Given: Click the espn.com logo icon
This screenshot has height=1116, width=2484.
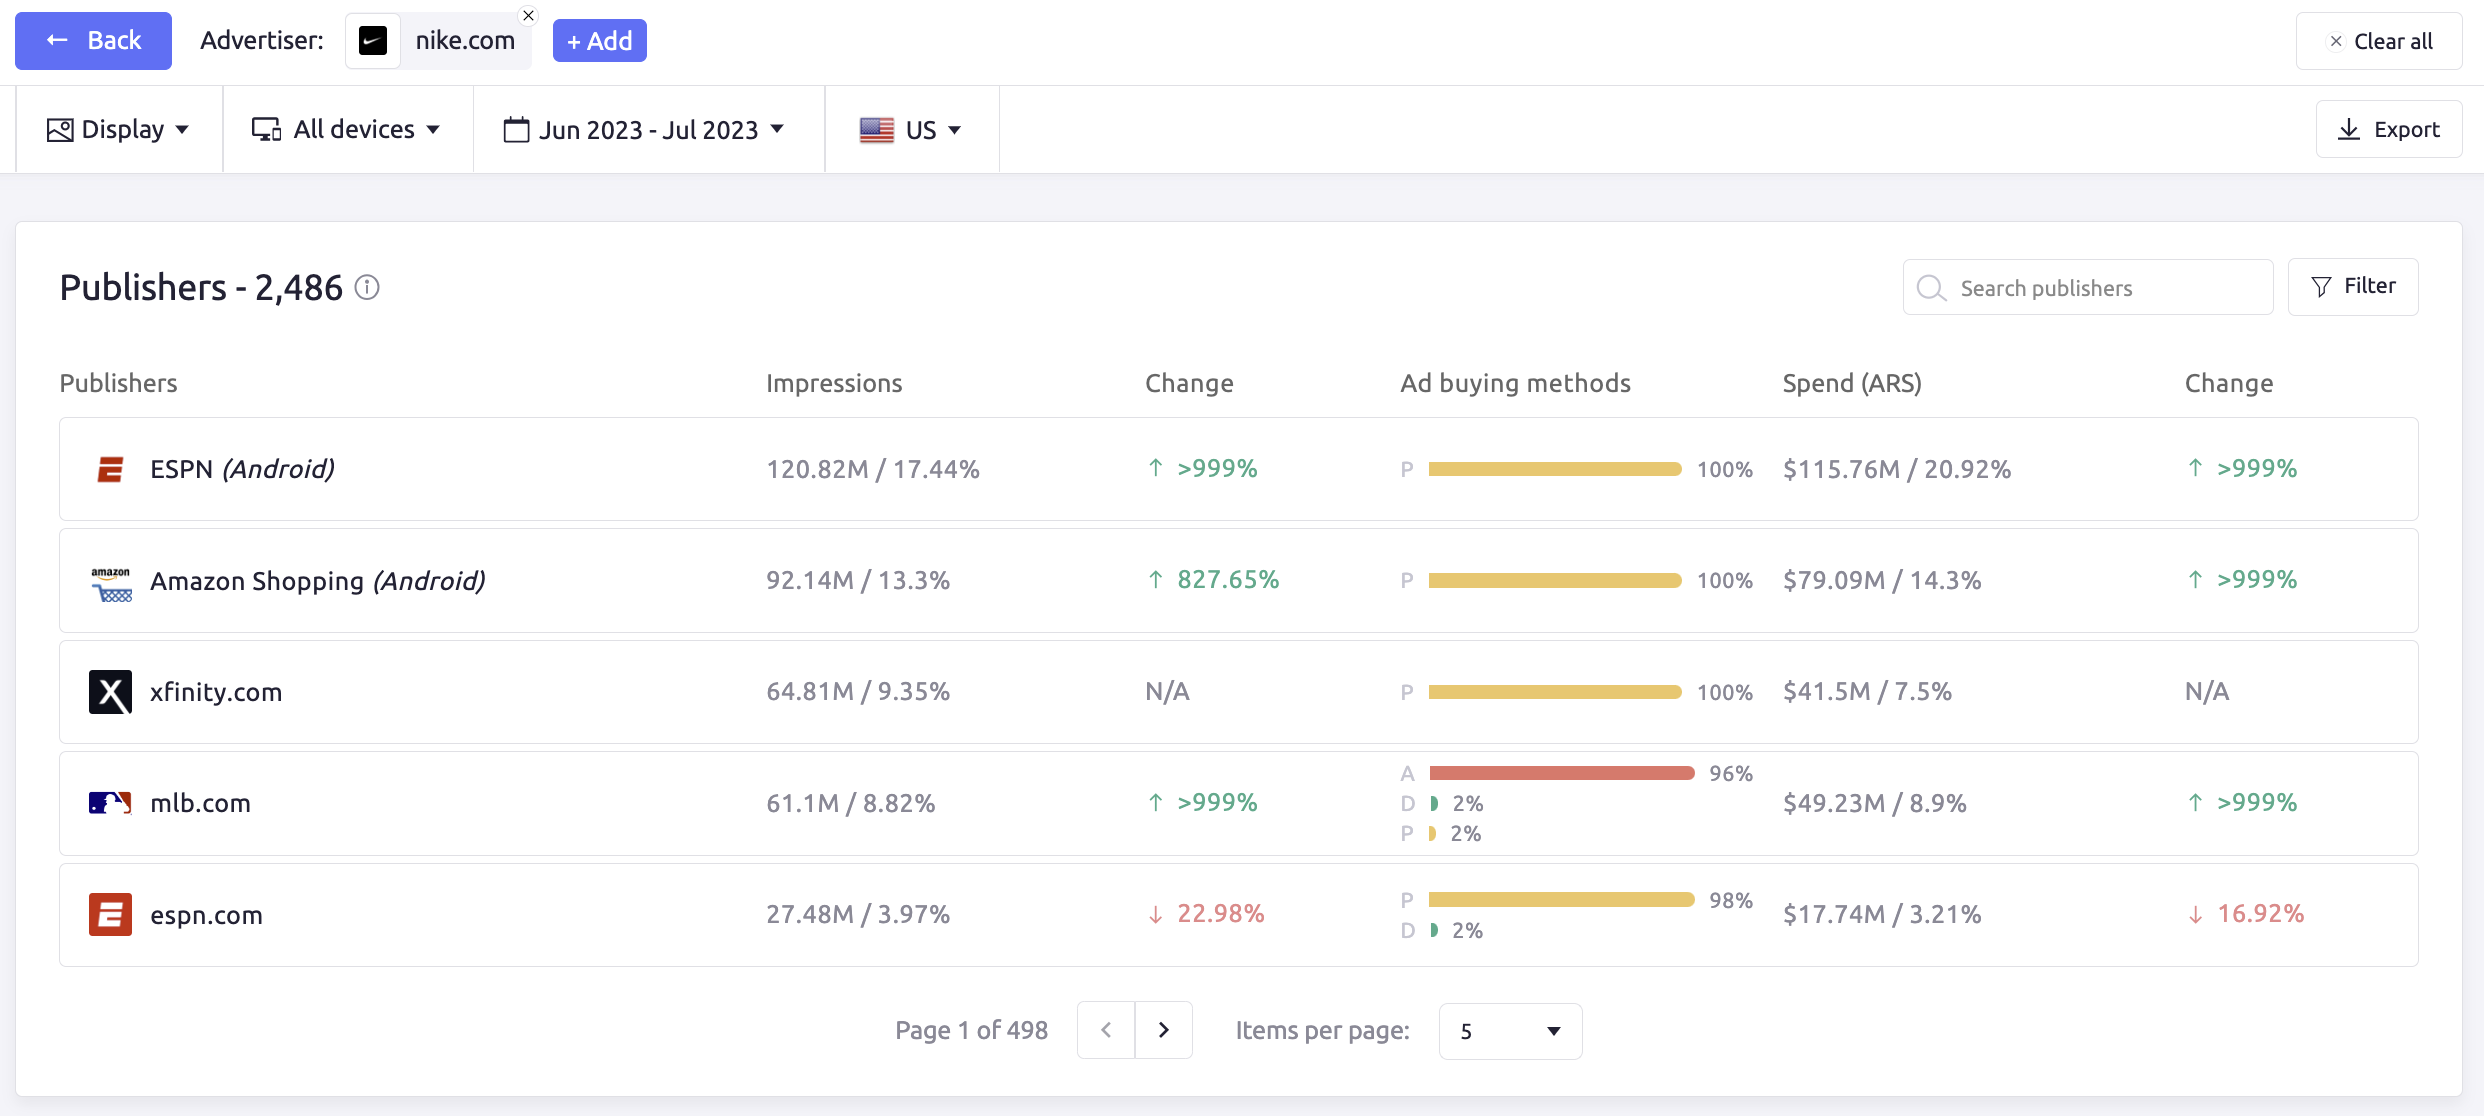Looking at the screenshot, I should pyautogui.click(x=110, y=914).
